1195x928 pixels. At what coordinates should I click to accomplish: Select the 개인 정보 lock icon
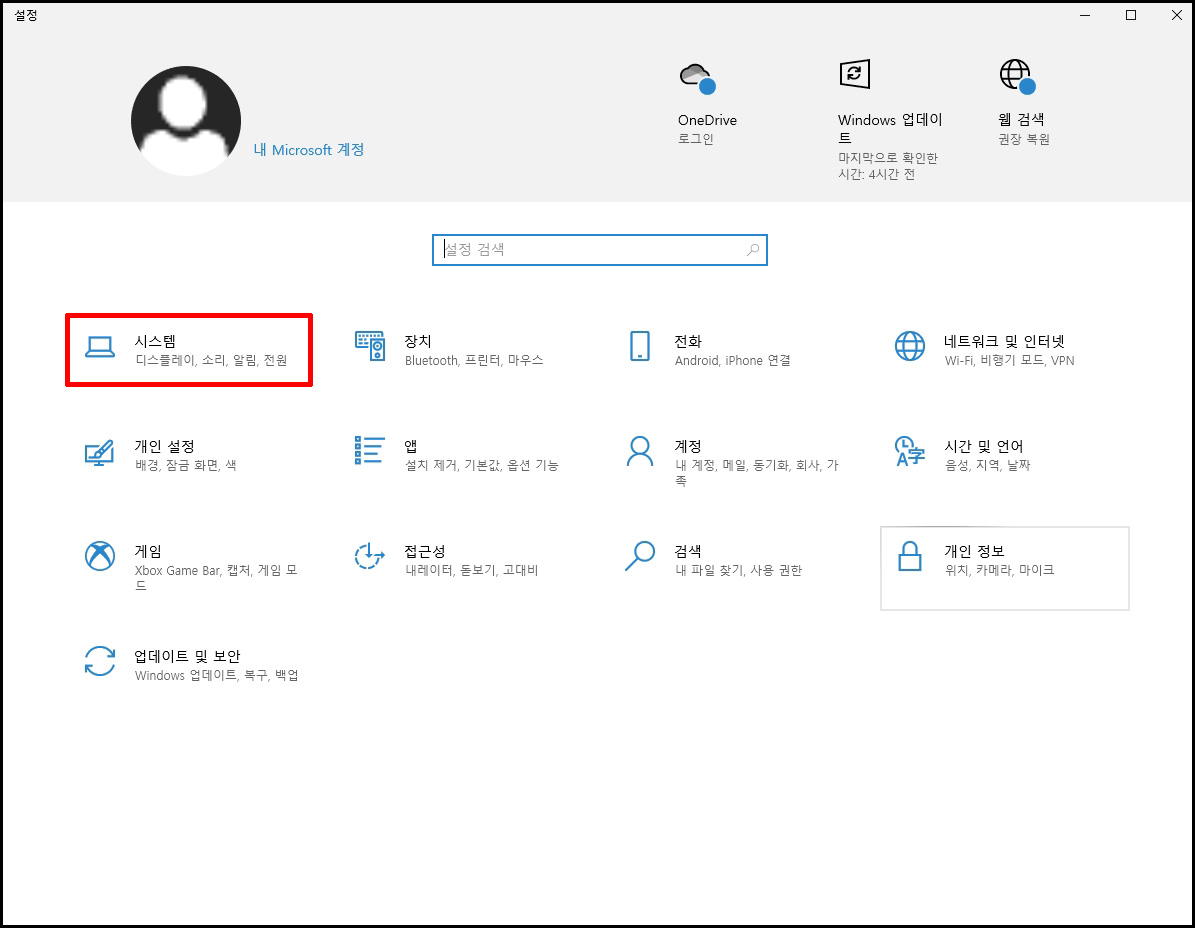click(910, 555)
